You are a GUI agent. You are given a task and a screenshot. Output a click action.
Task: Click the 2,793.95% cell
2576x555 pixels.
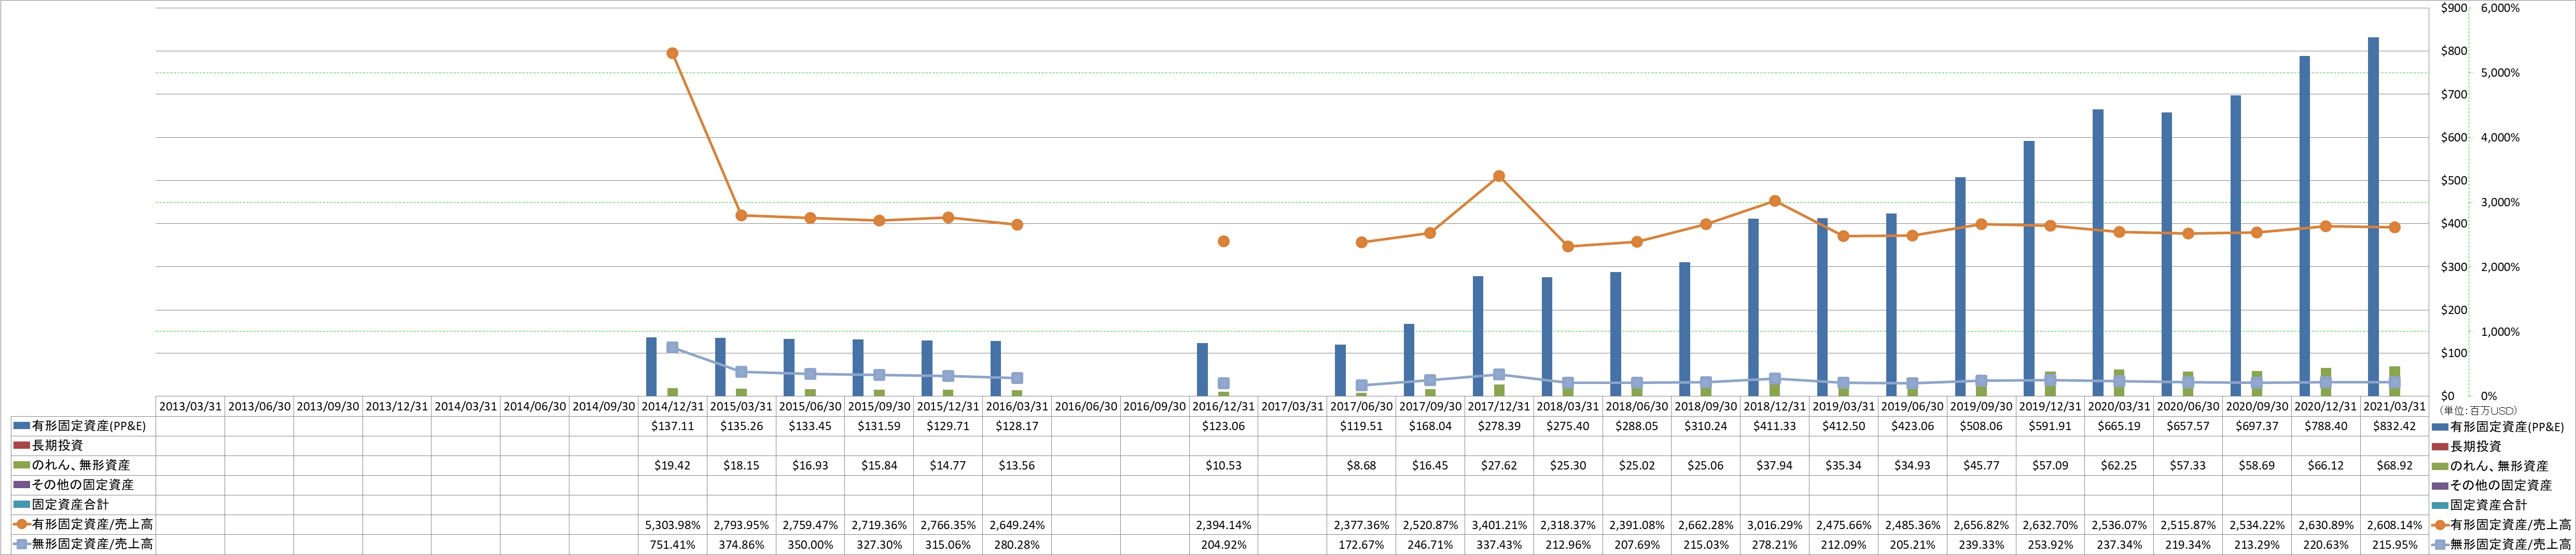742,524
